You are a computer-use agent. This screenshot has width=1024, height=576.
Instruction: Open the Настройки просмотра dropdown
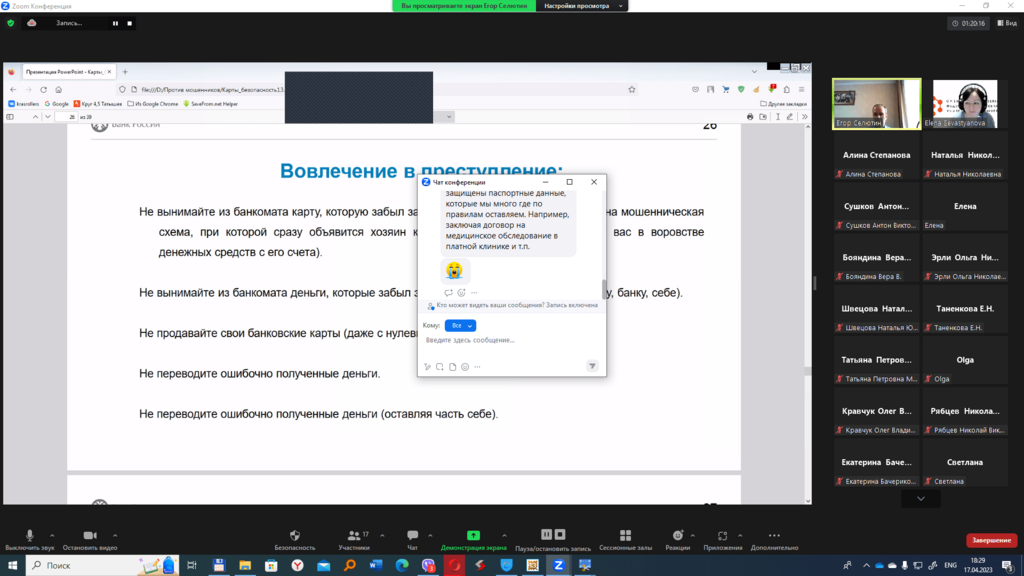point(582,6)
